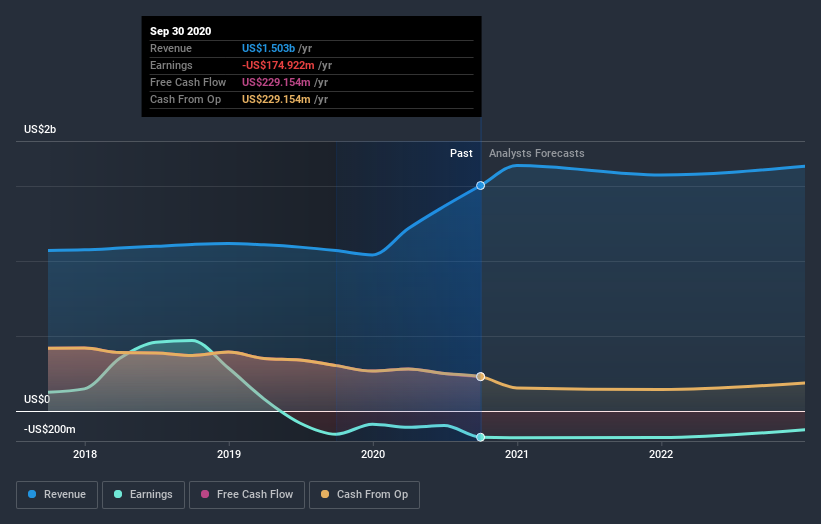This screenshot has width=821, height=524.
Task: Click the 2019 x-axis label
Action: point(229,454)
